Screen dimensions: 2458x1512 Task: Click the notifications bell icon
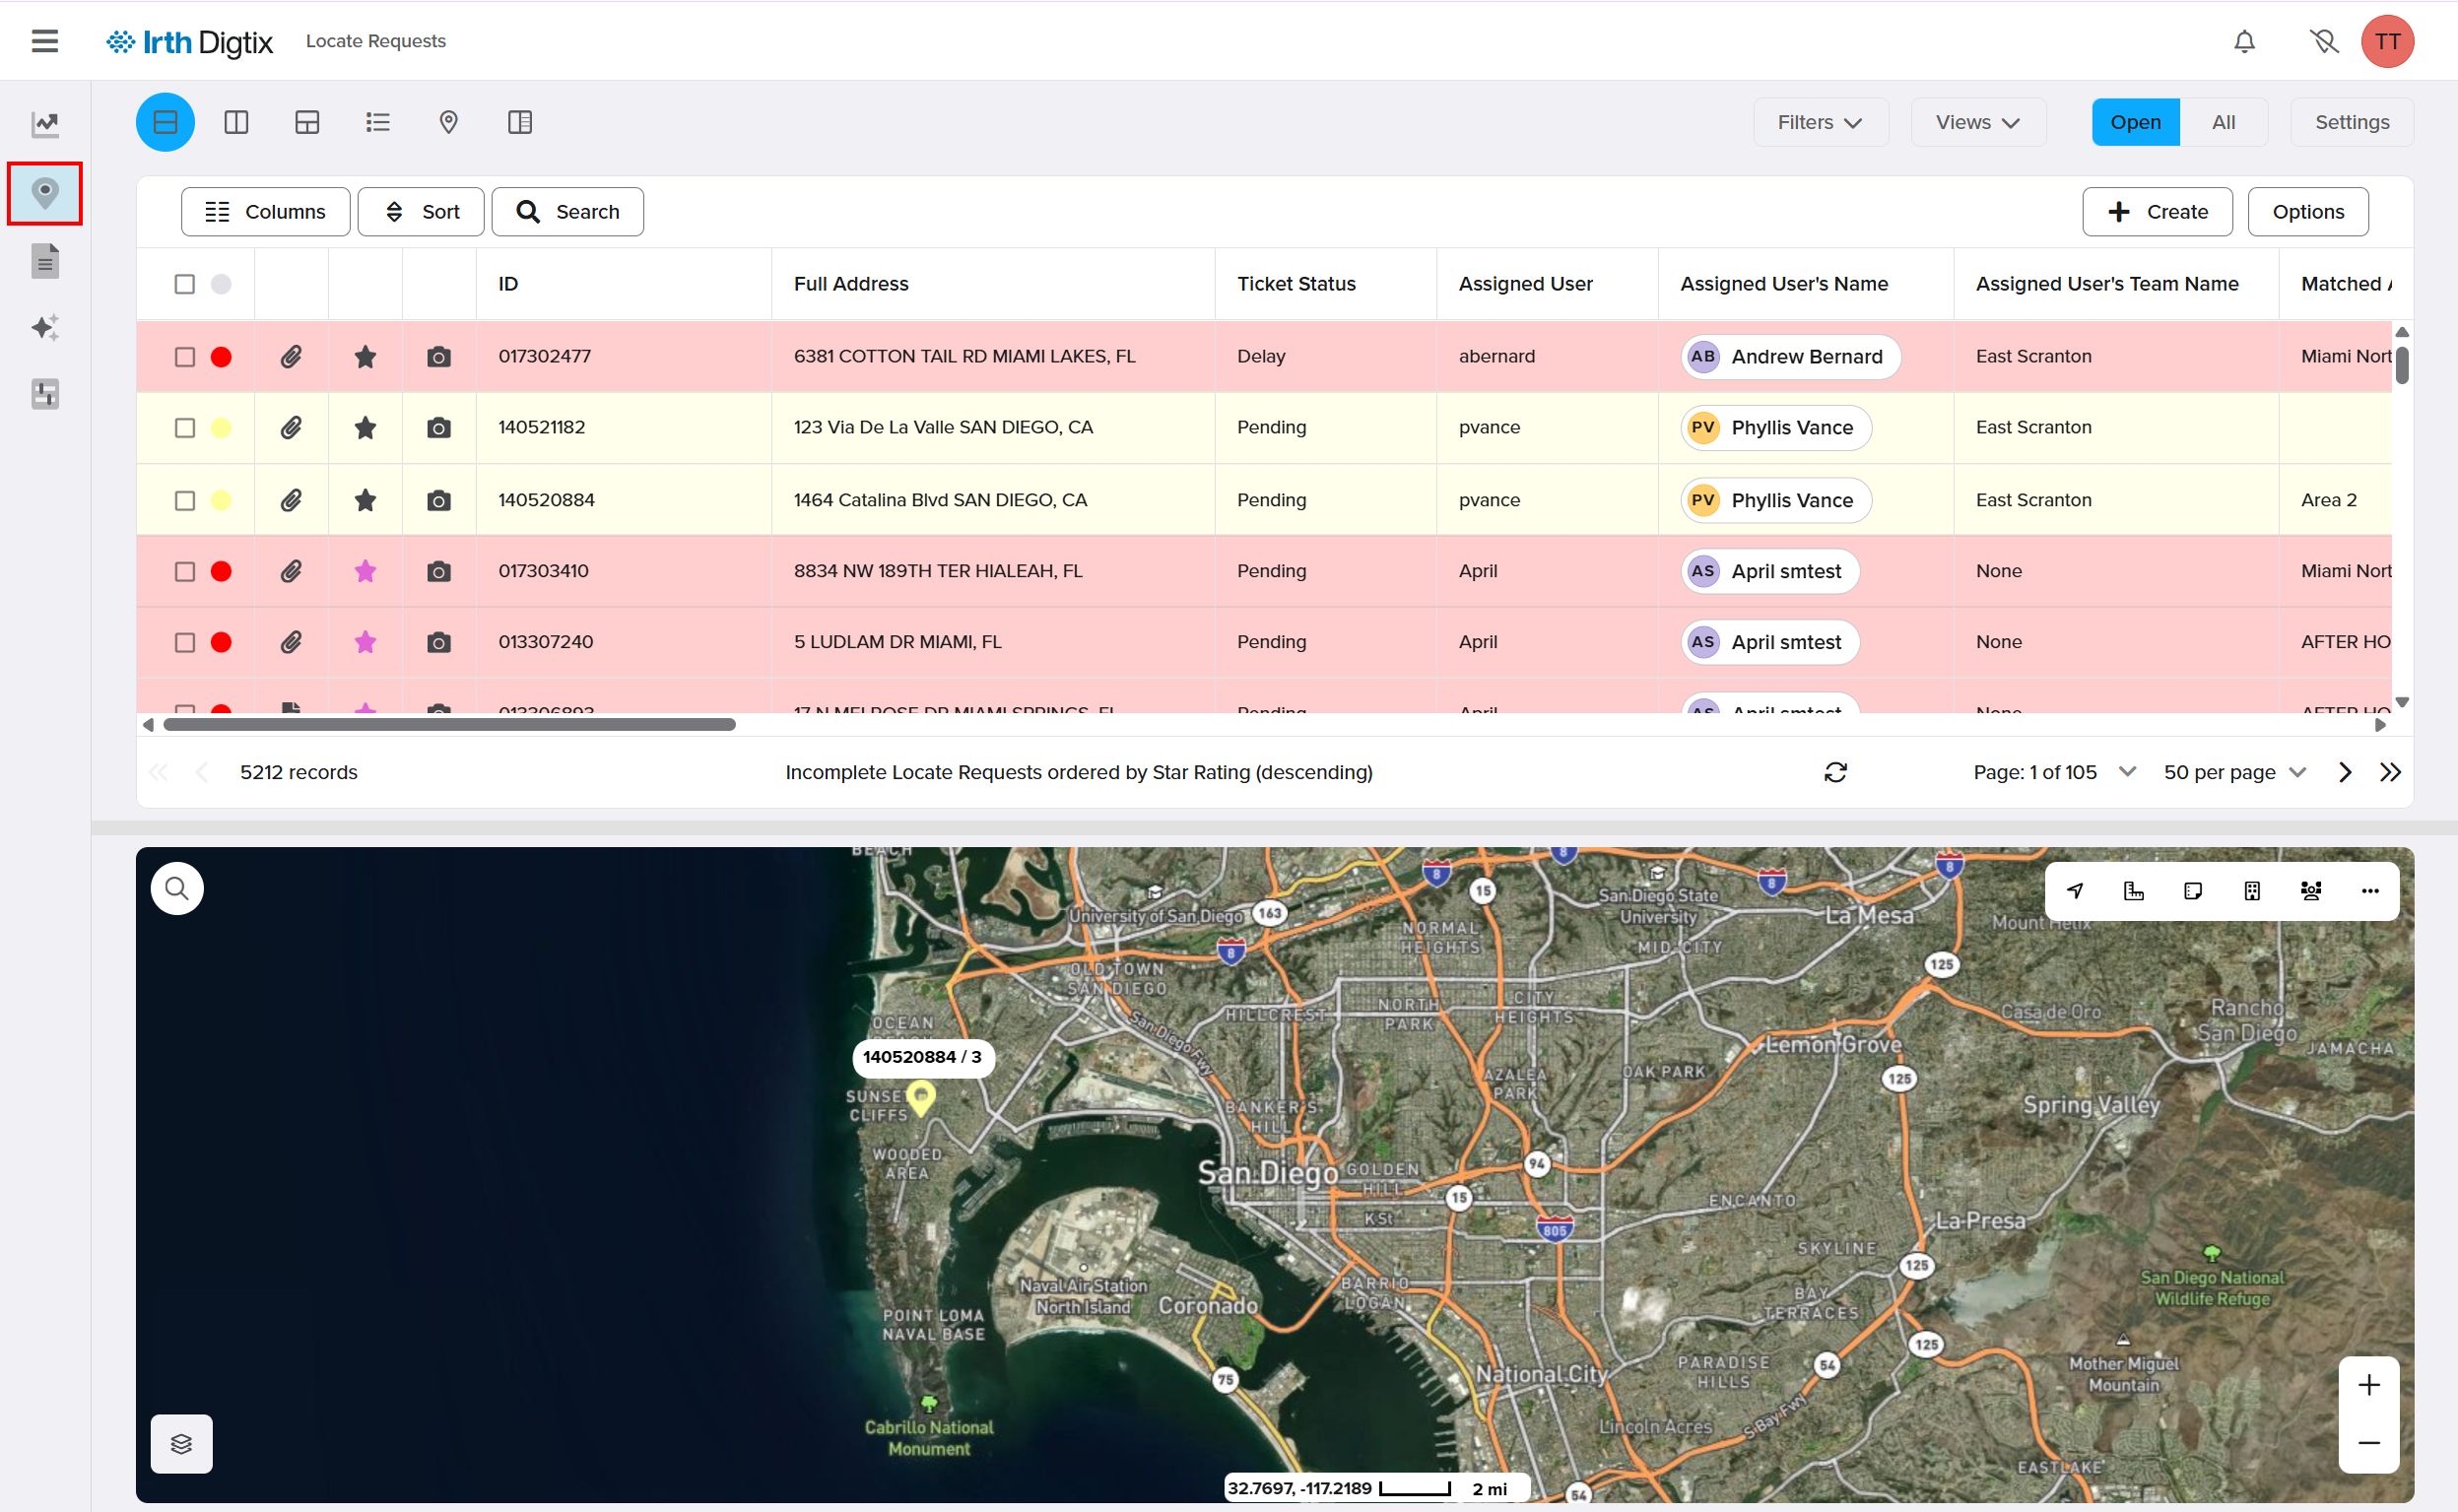coord(2244,41)
